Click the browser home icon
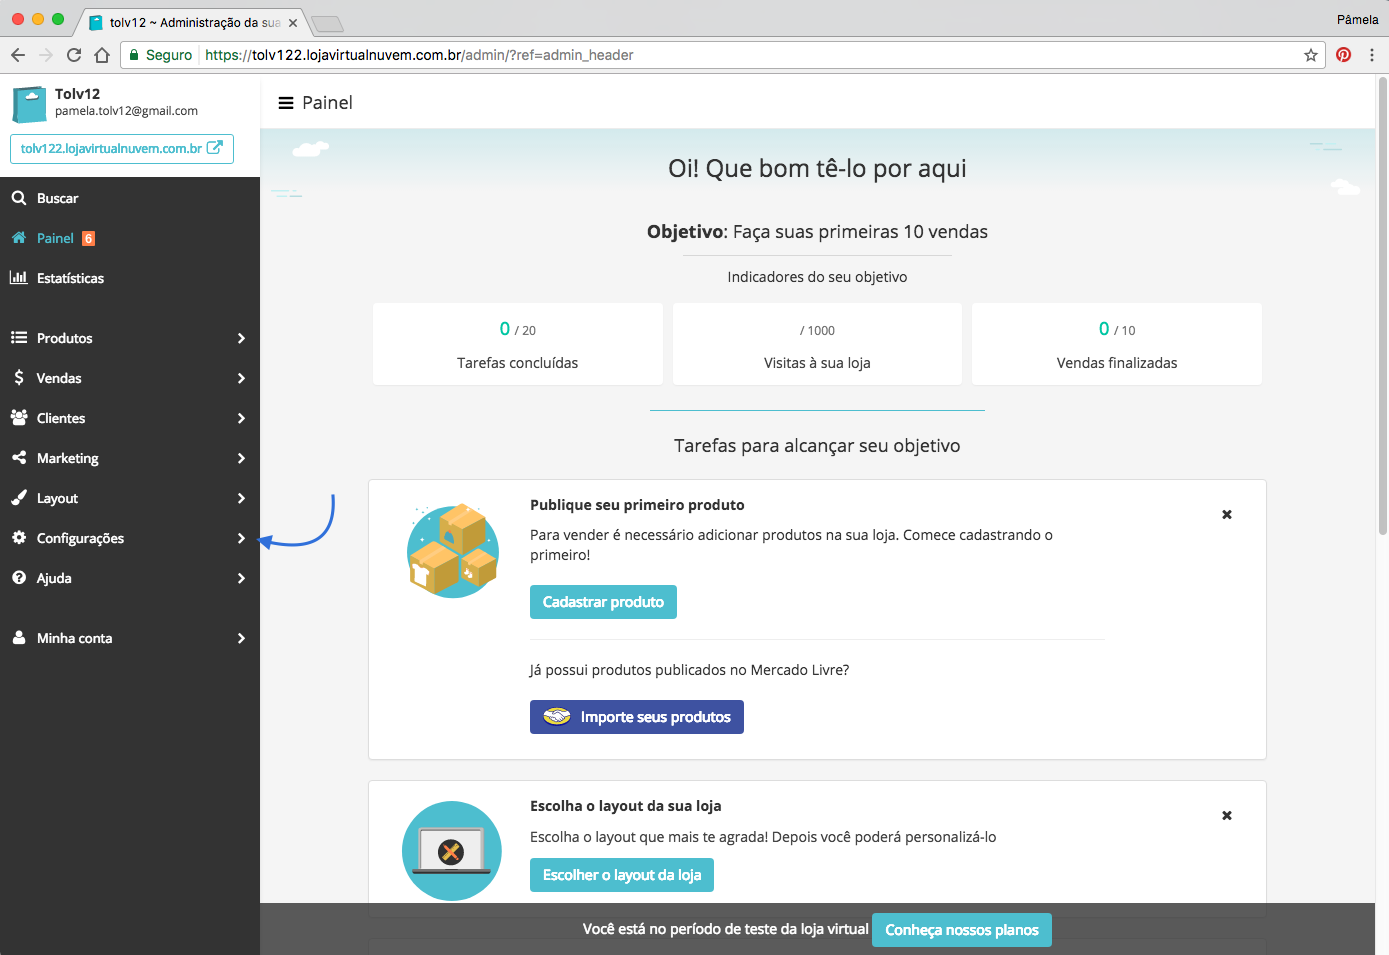The height and width of the screenshot is (955, 1389). (x=102, y=55)
